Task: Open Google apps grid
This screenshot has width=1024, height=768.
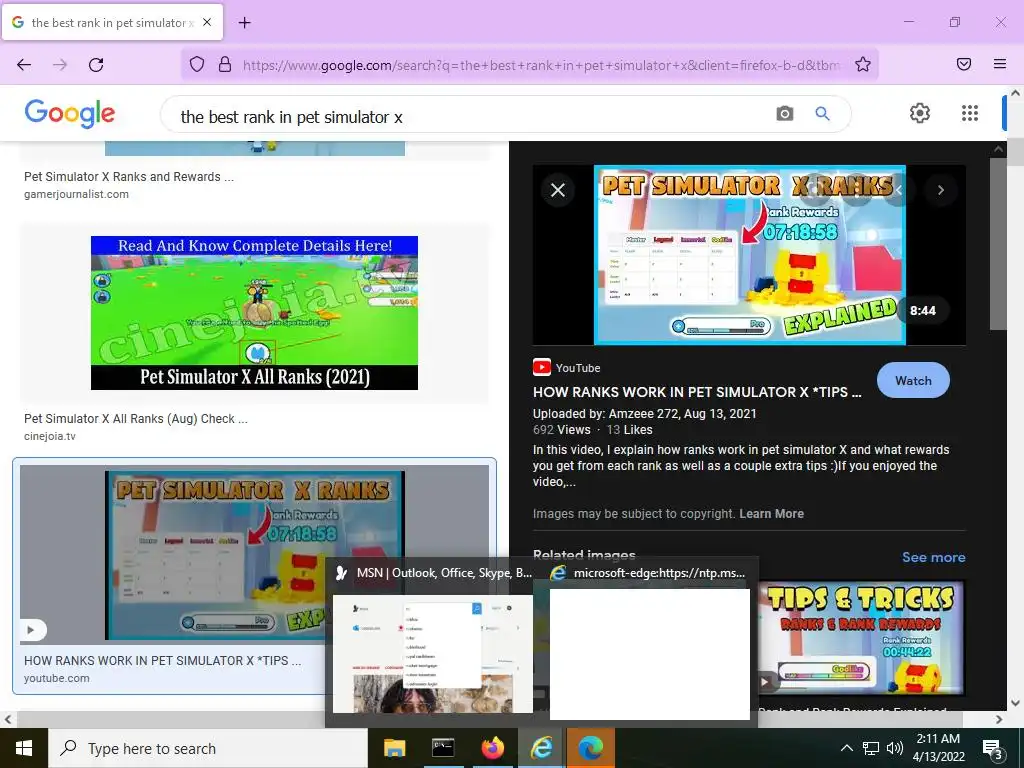Action: pos(970,113)
